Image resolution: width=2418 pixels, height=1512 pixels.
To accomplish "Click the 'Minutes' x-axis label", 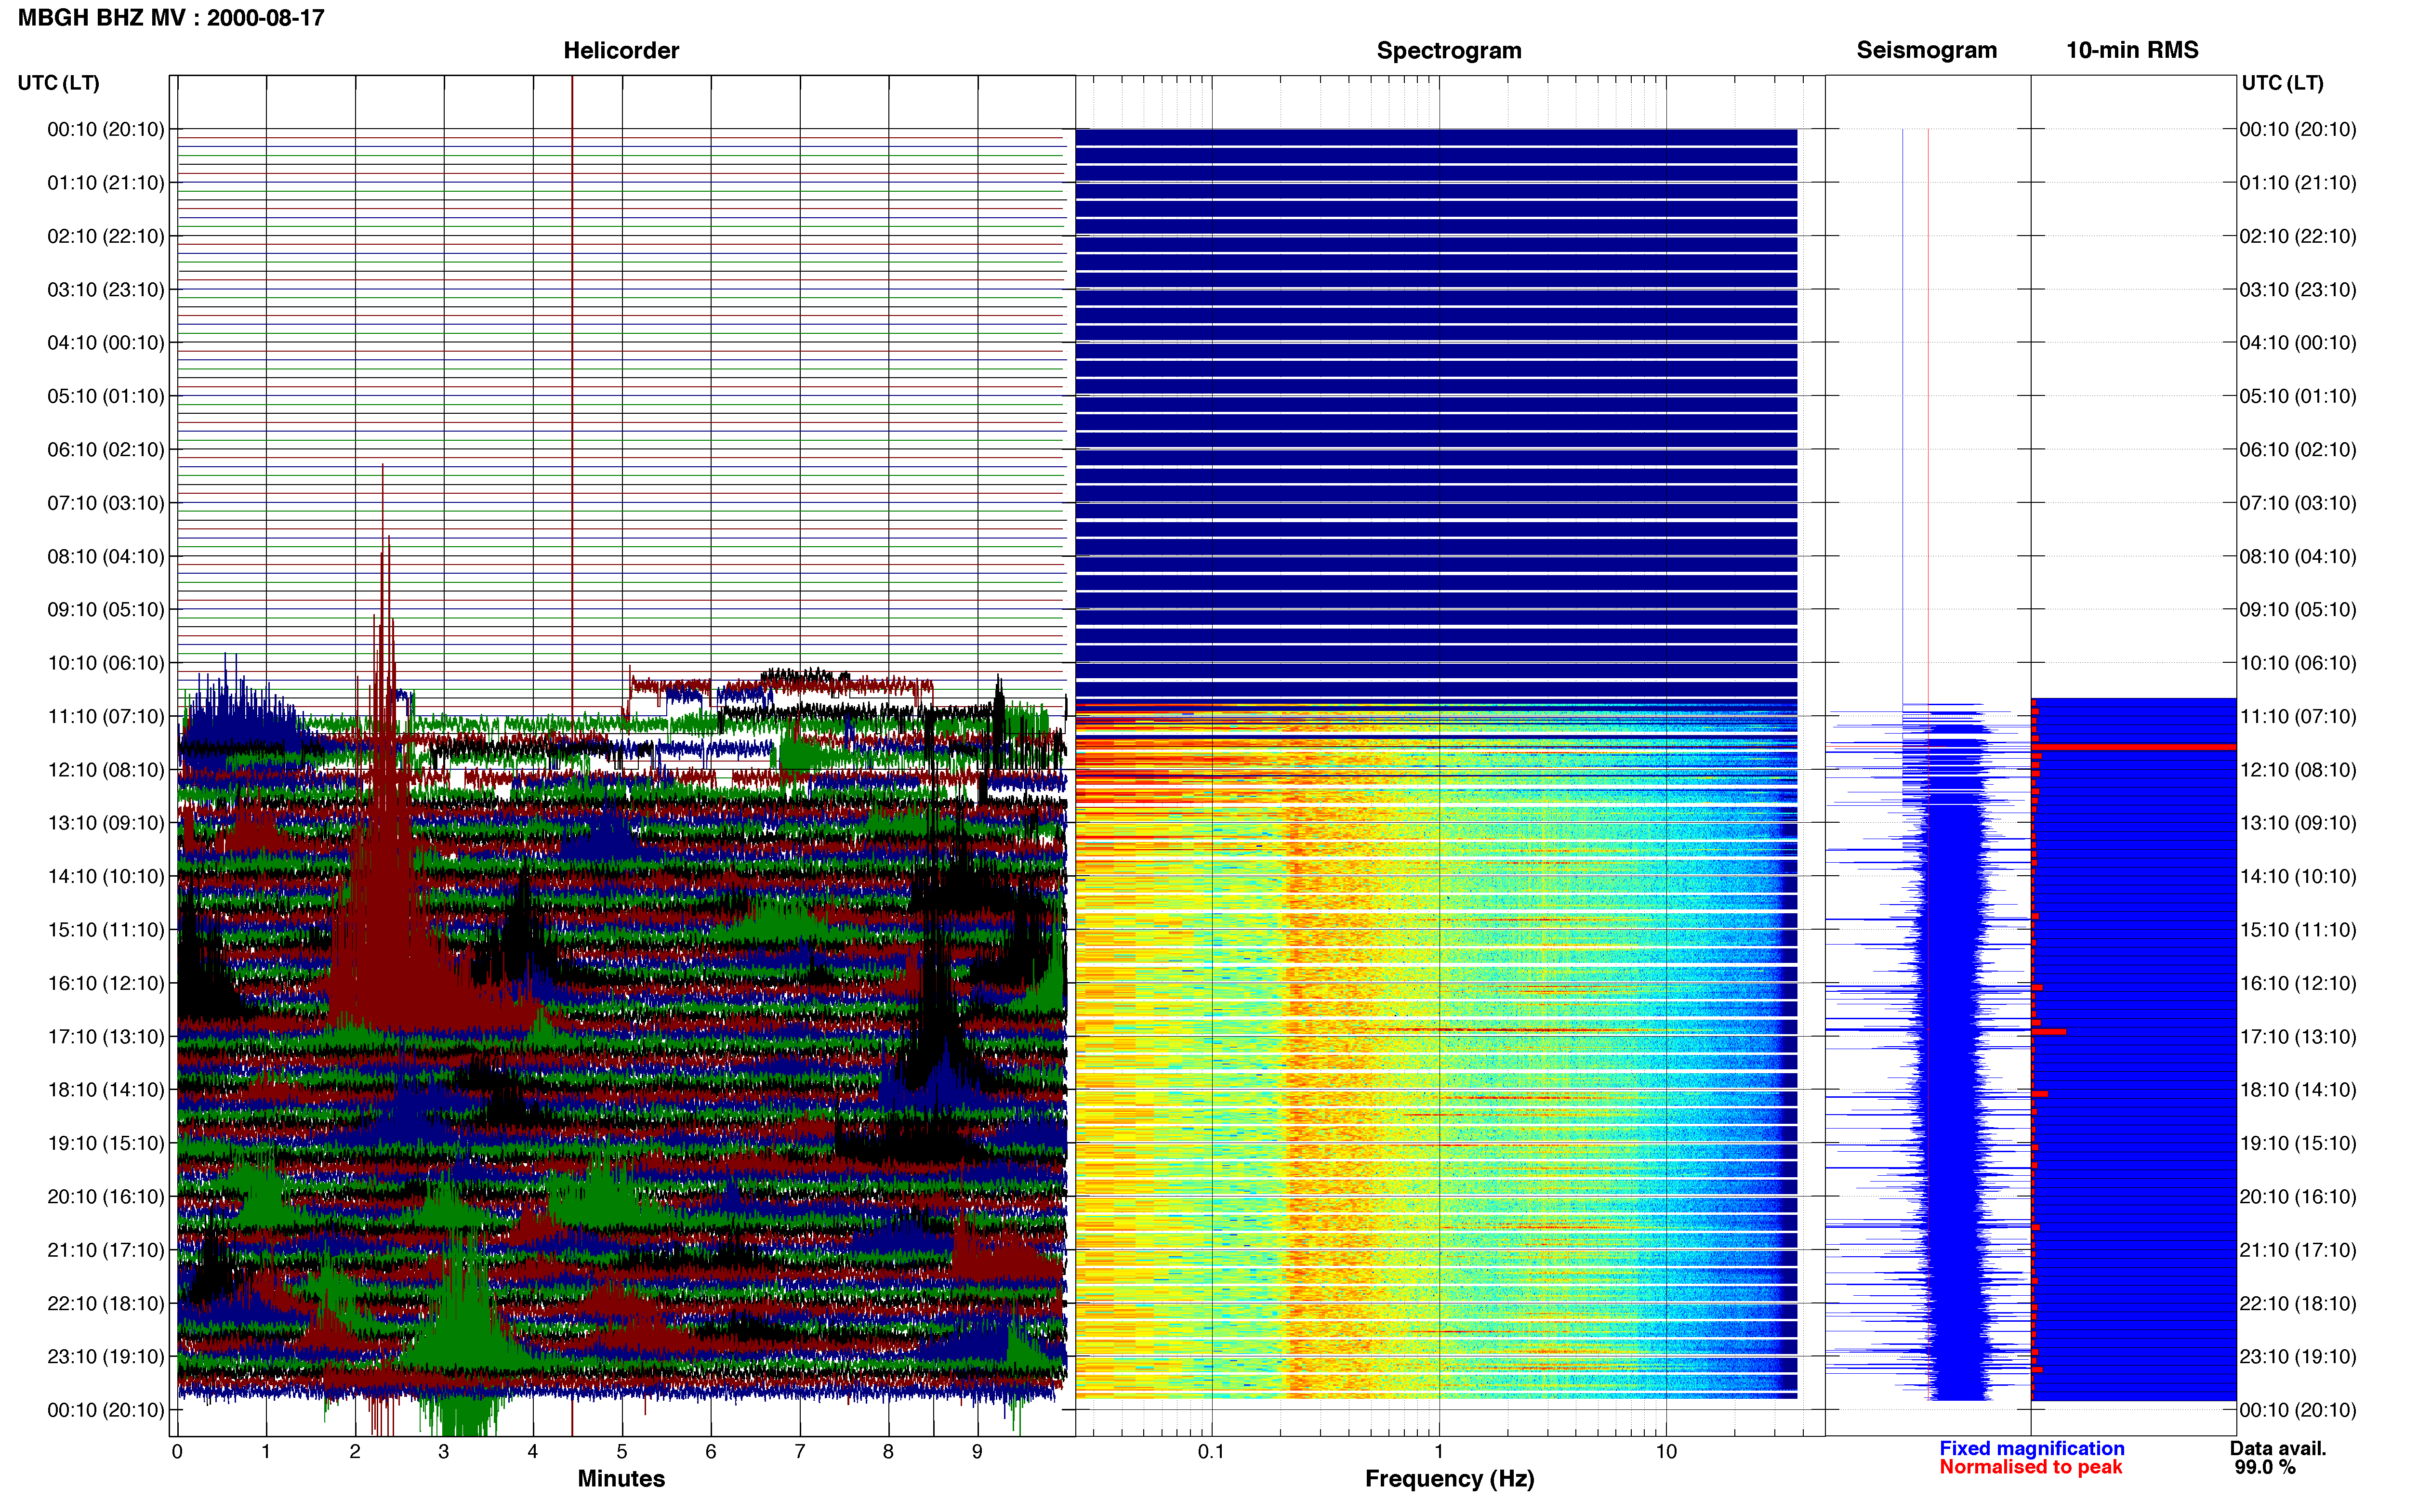I will click(621, 1478).
